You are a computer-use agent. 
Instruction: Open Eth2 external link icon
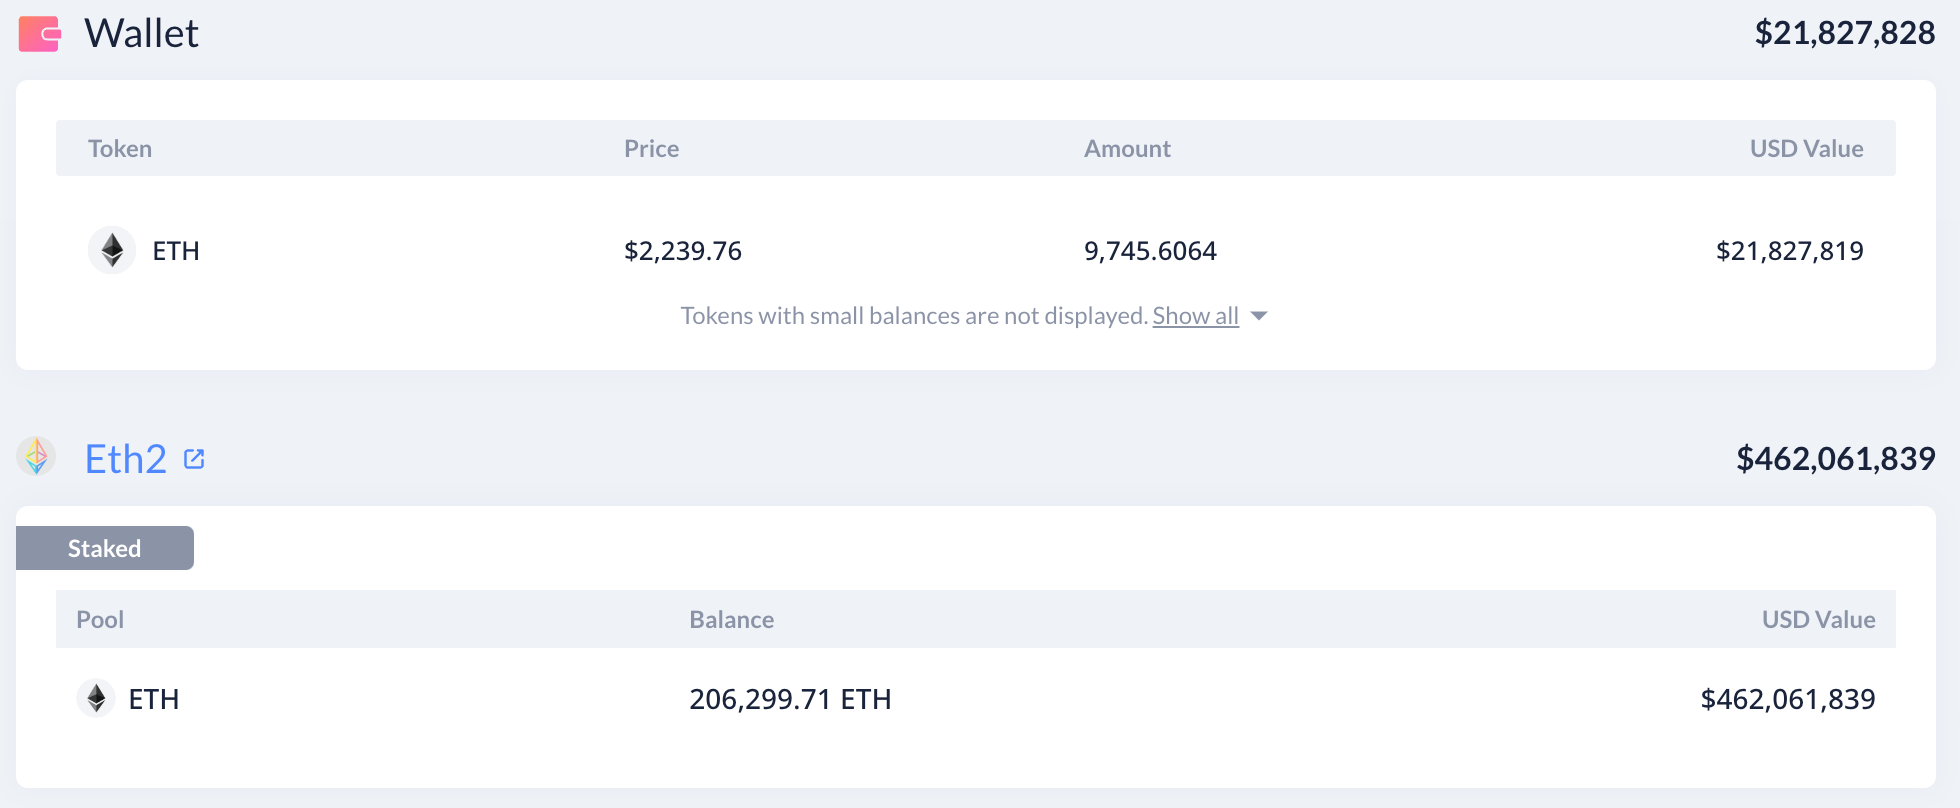(194, 459)
